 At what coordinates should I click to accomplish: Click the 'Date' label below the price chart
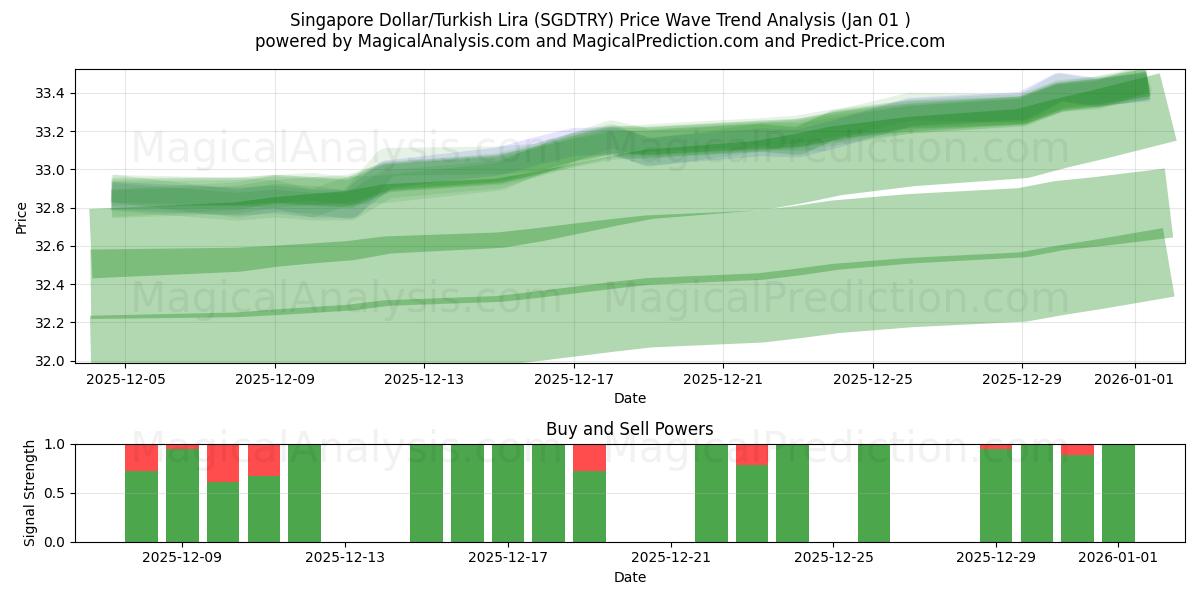(x=629, y=398)
